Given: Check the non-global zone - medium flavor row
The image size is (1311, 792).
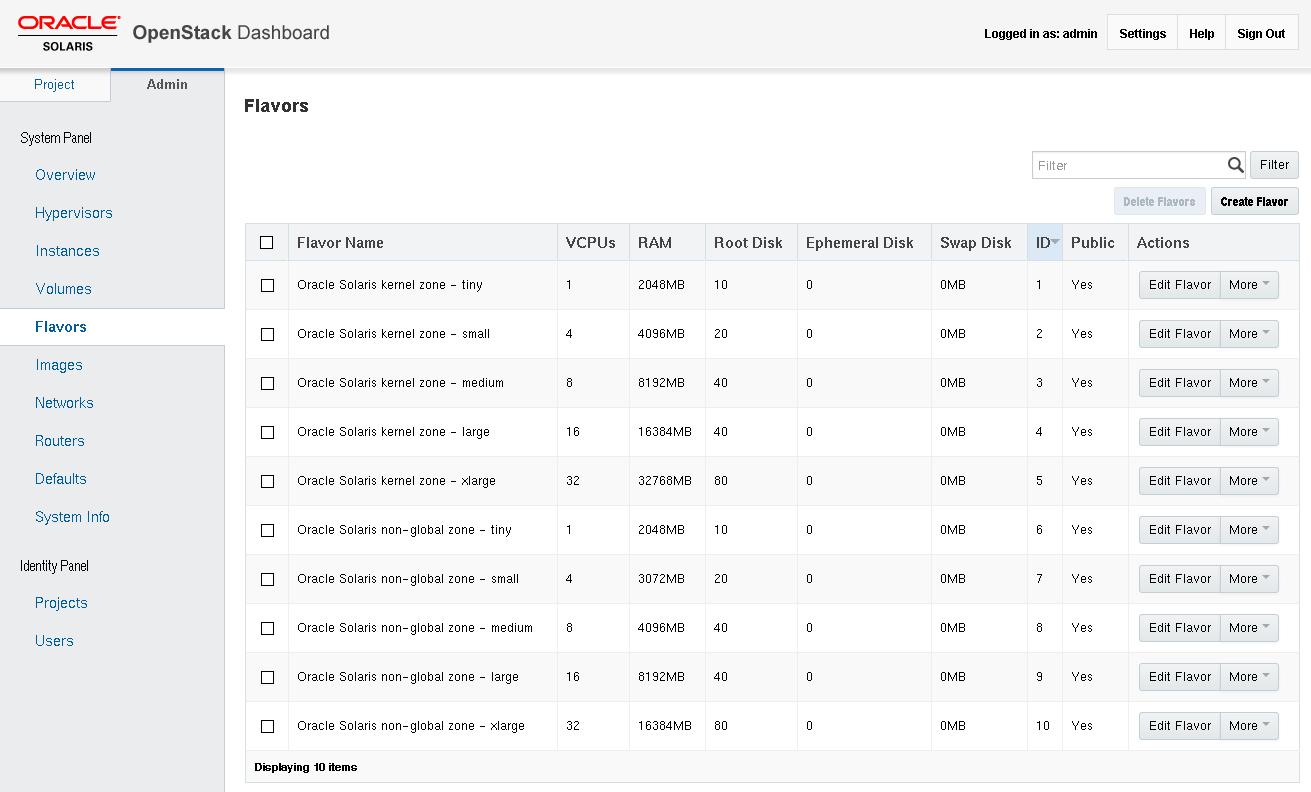Looking at the screenshot, I should 267,628.
